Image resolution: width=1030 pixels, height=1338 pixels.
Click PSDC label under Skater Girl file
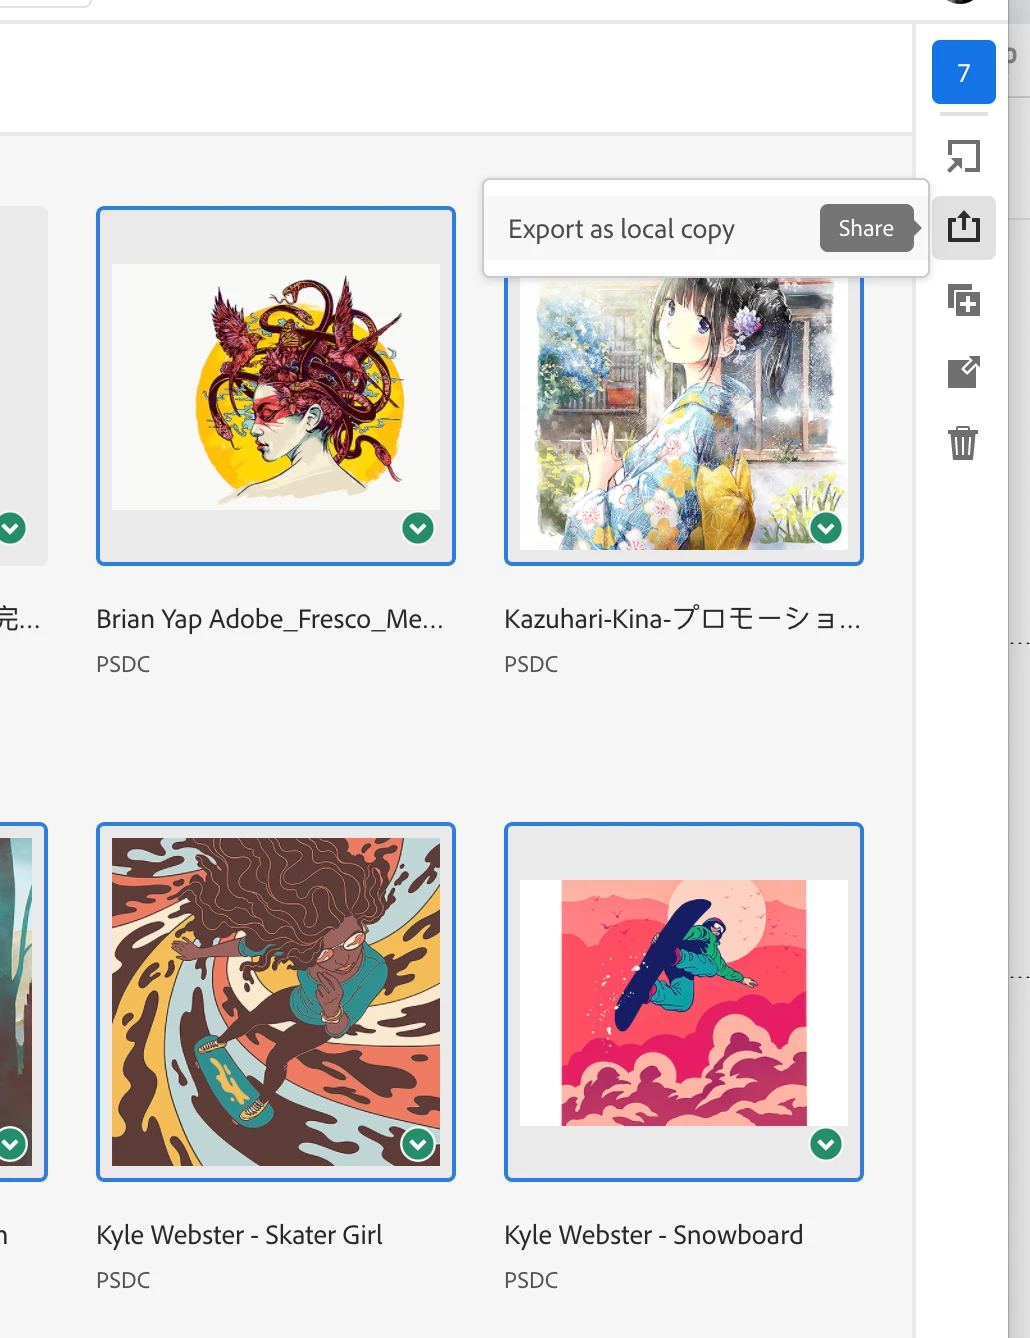pos(123,1281)
